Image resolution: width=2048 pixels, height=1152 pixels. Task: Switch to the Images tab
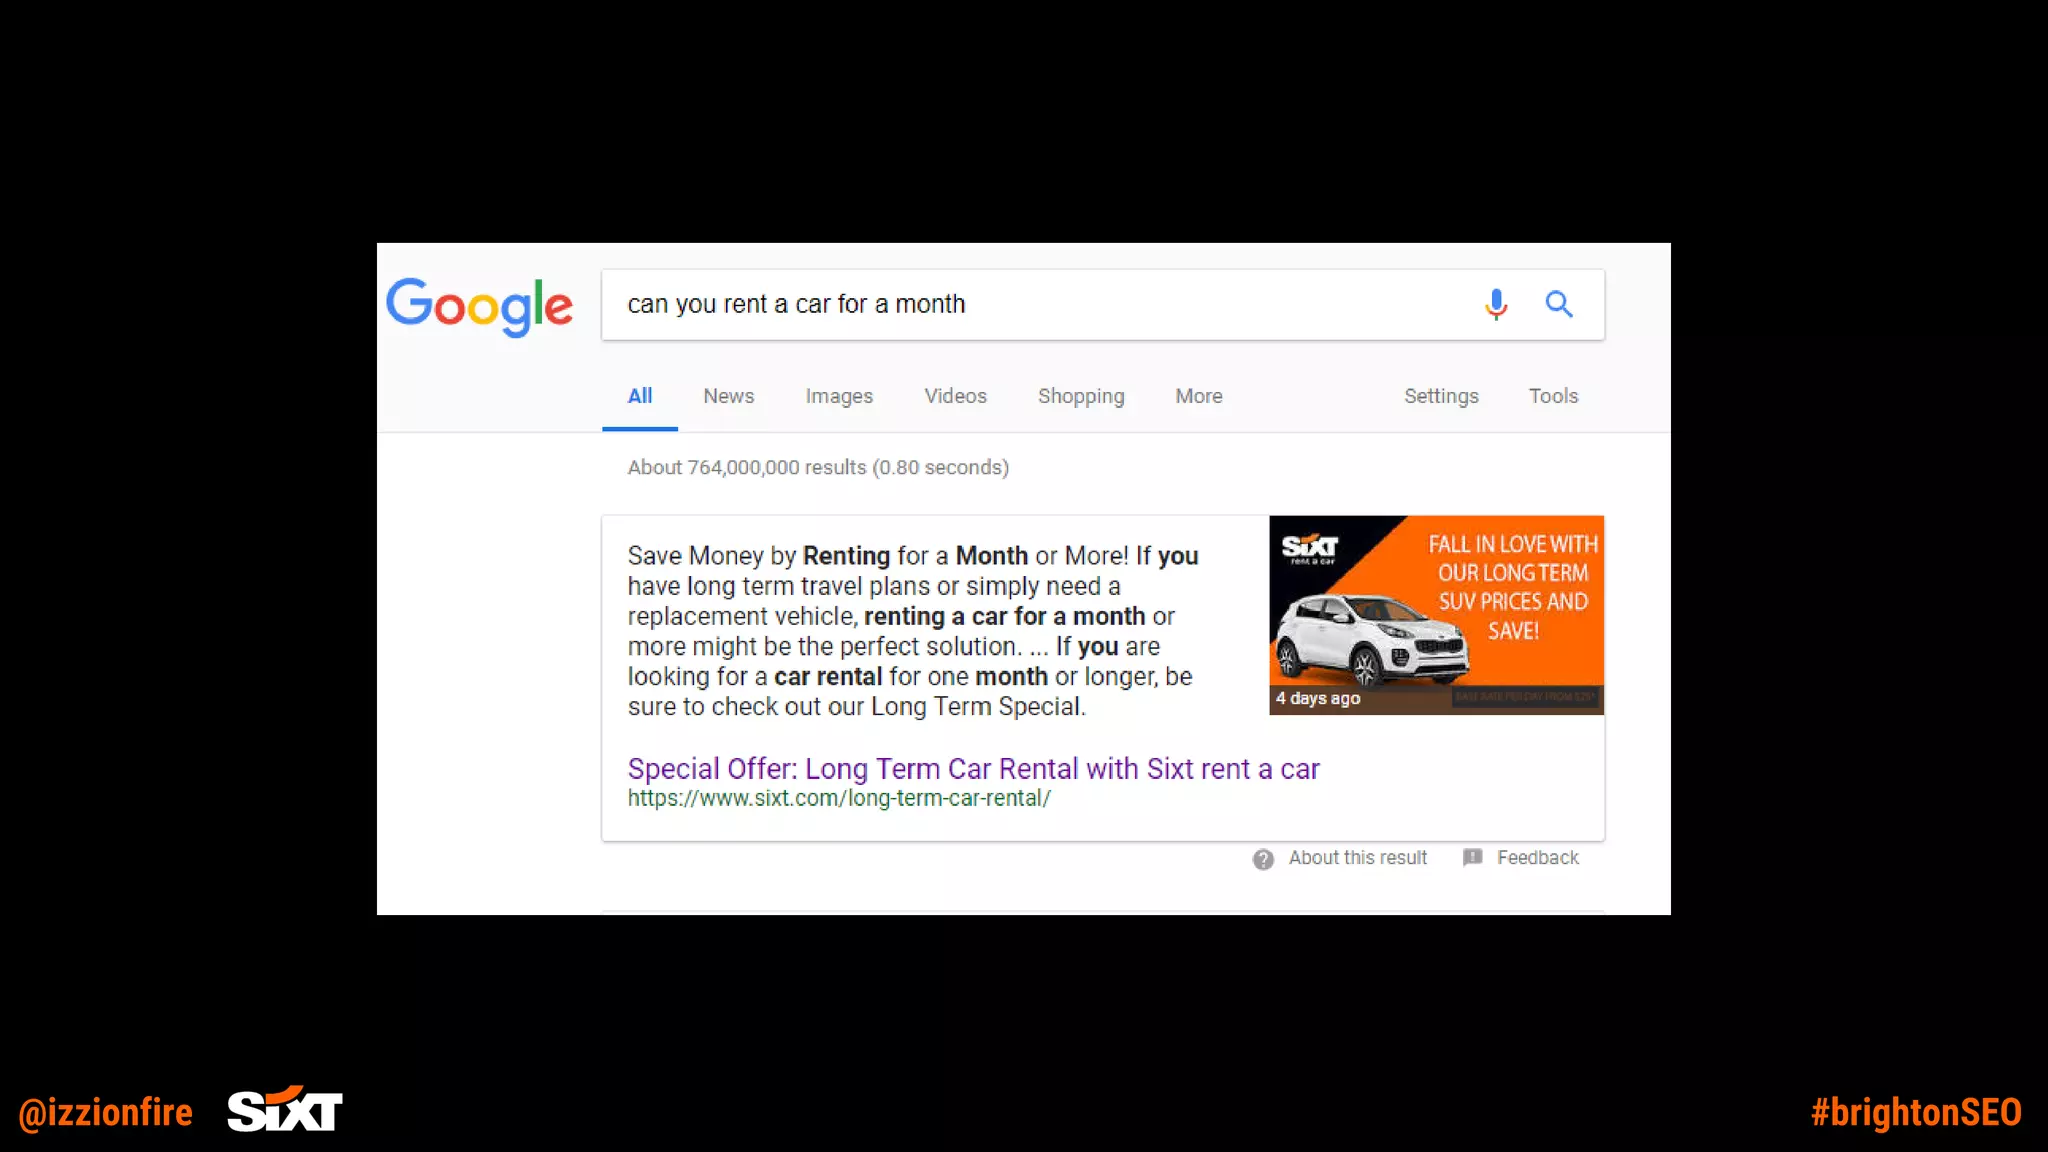pos(839,396)
